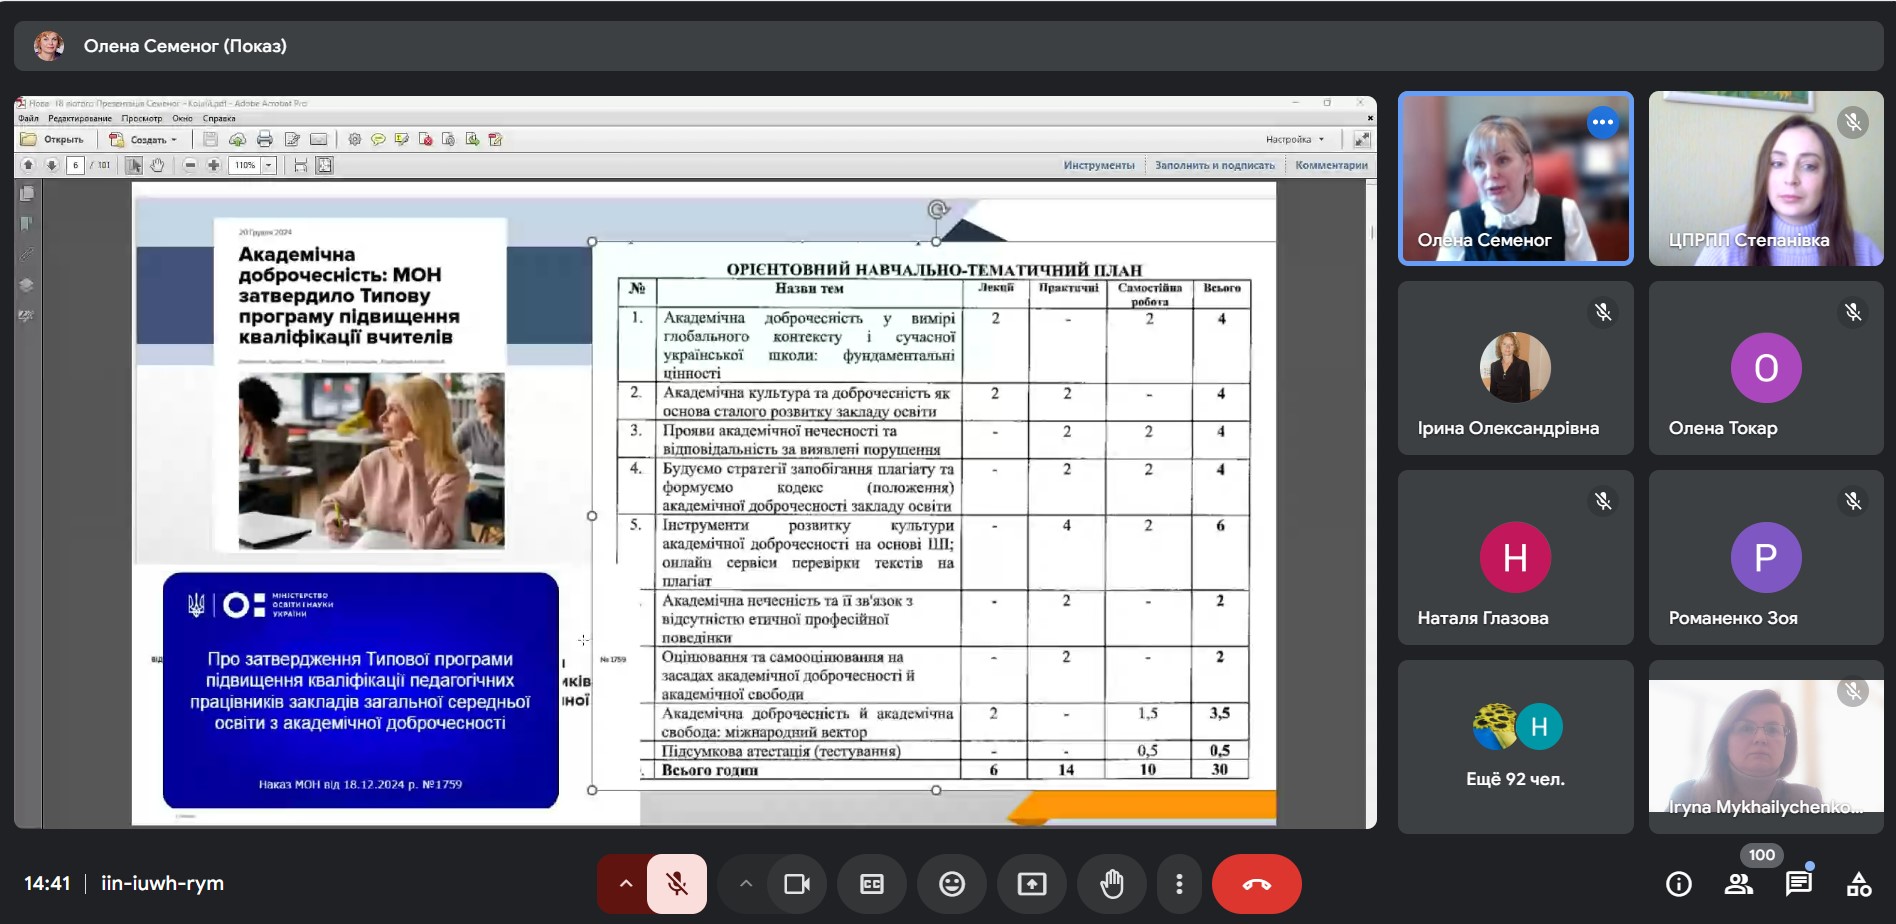Click the fit width scroll mode icon

point(300,165)
